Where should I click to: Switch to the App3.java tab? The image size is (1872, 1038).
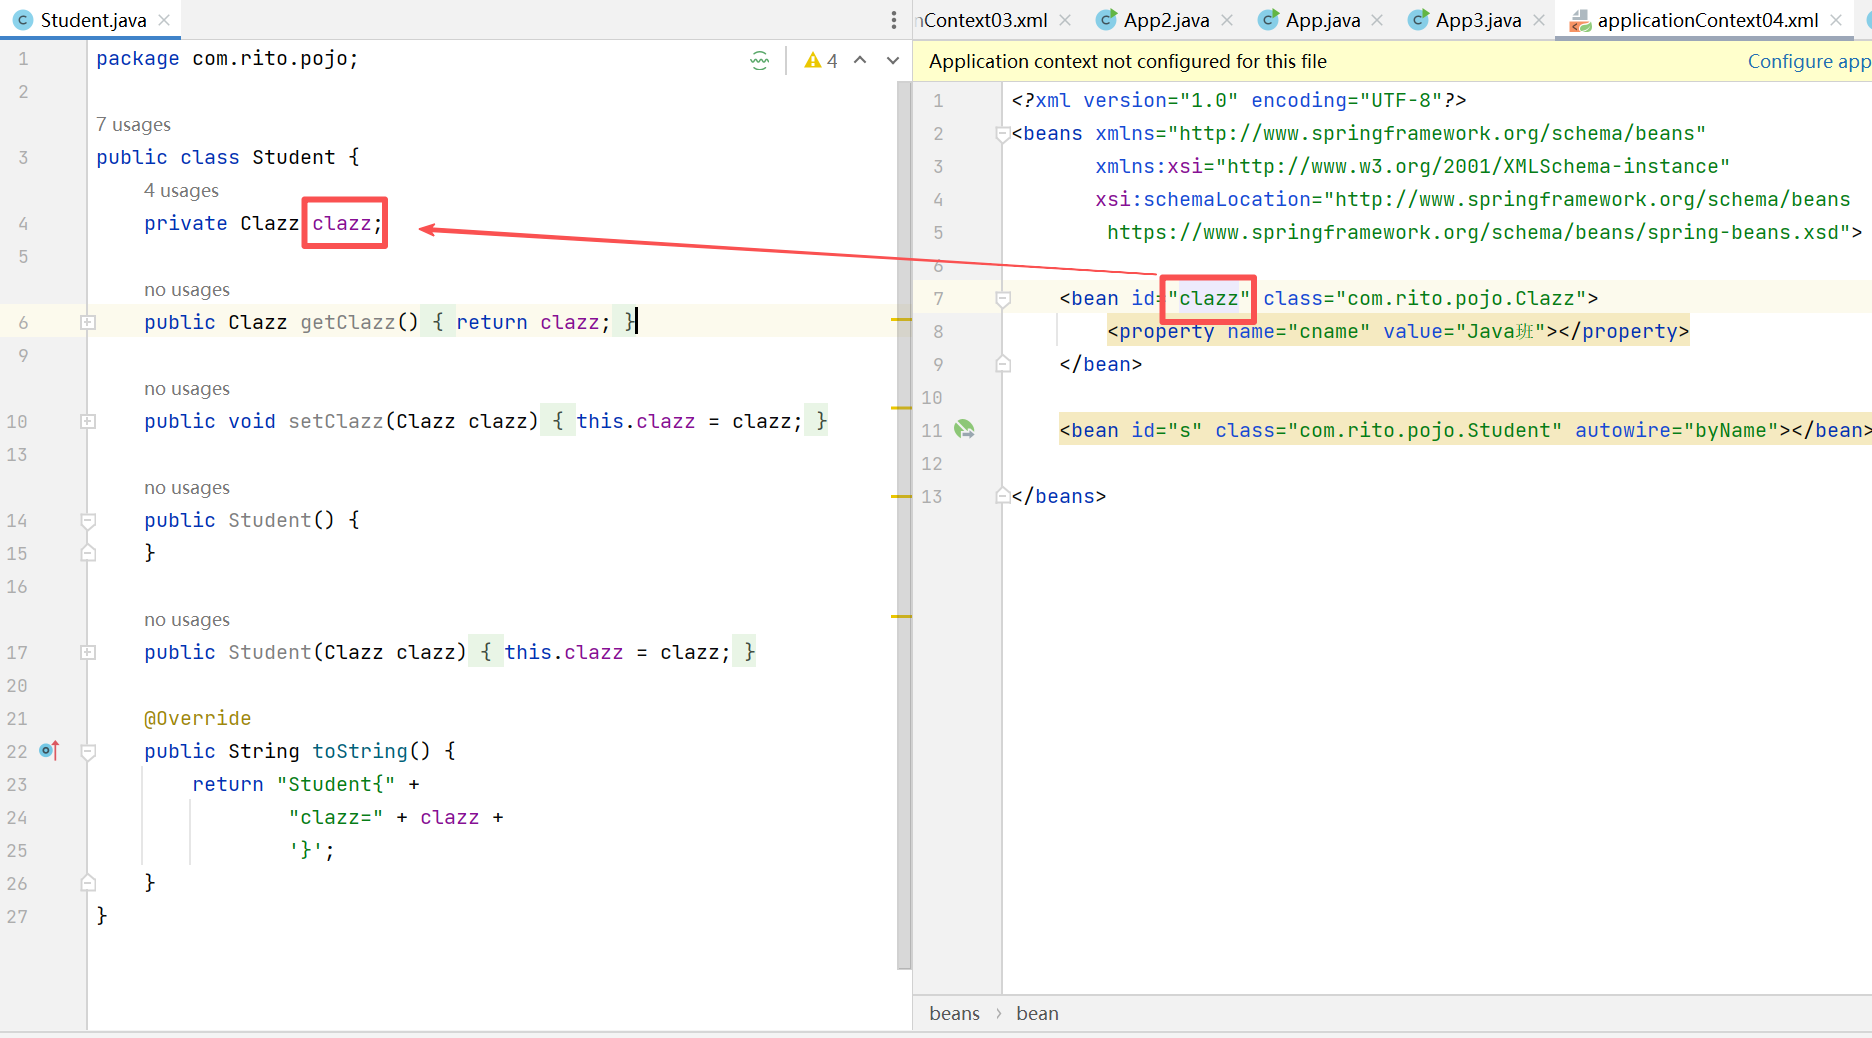(1478, 20)
